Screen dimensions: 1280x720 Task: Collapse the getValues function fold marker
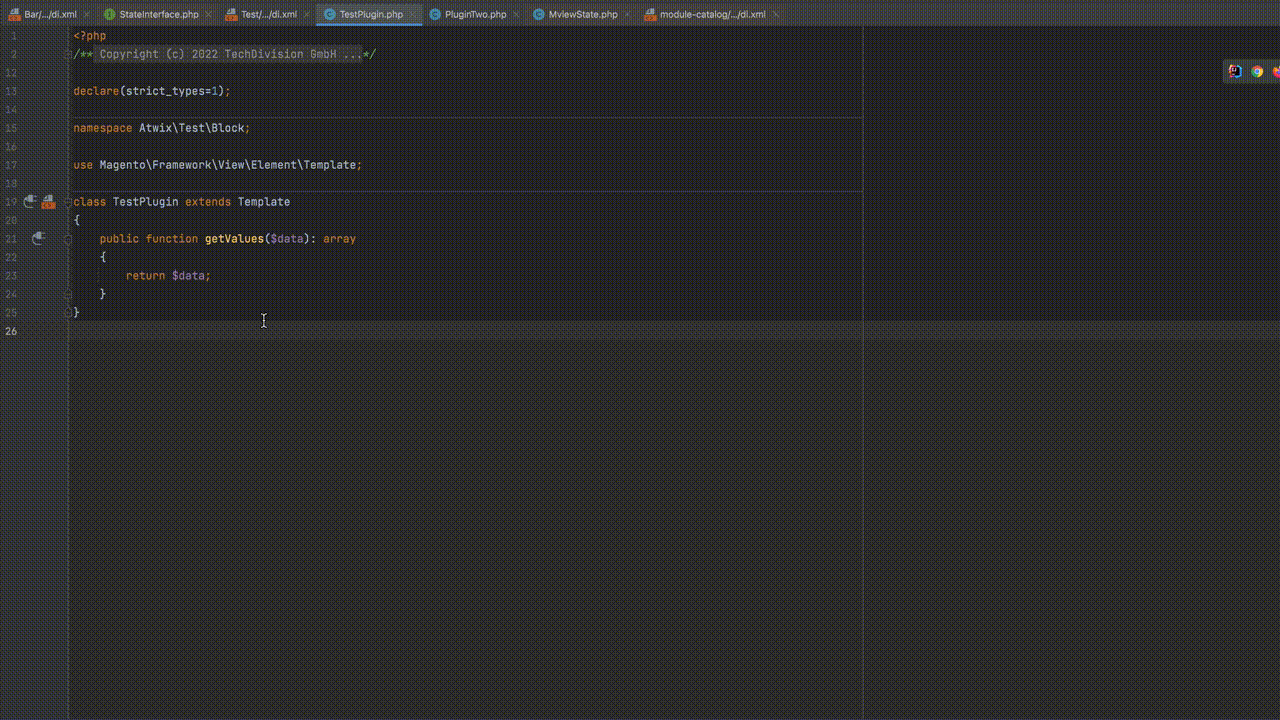pyautogui.click(x=69, y=239)
